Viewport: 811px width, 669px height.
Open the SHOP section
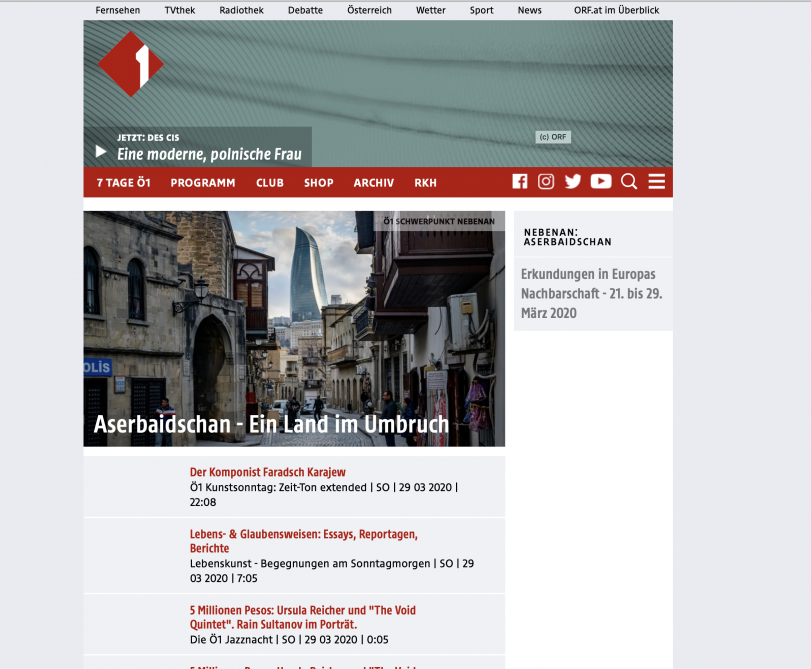point(319,183)
